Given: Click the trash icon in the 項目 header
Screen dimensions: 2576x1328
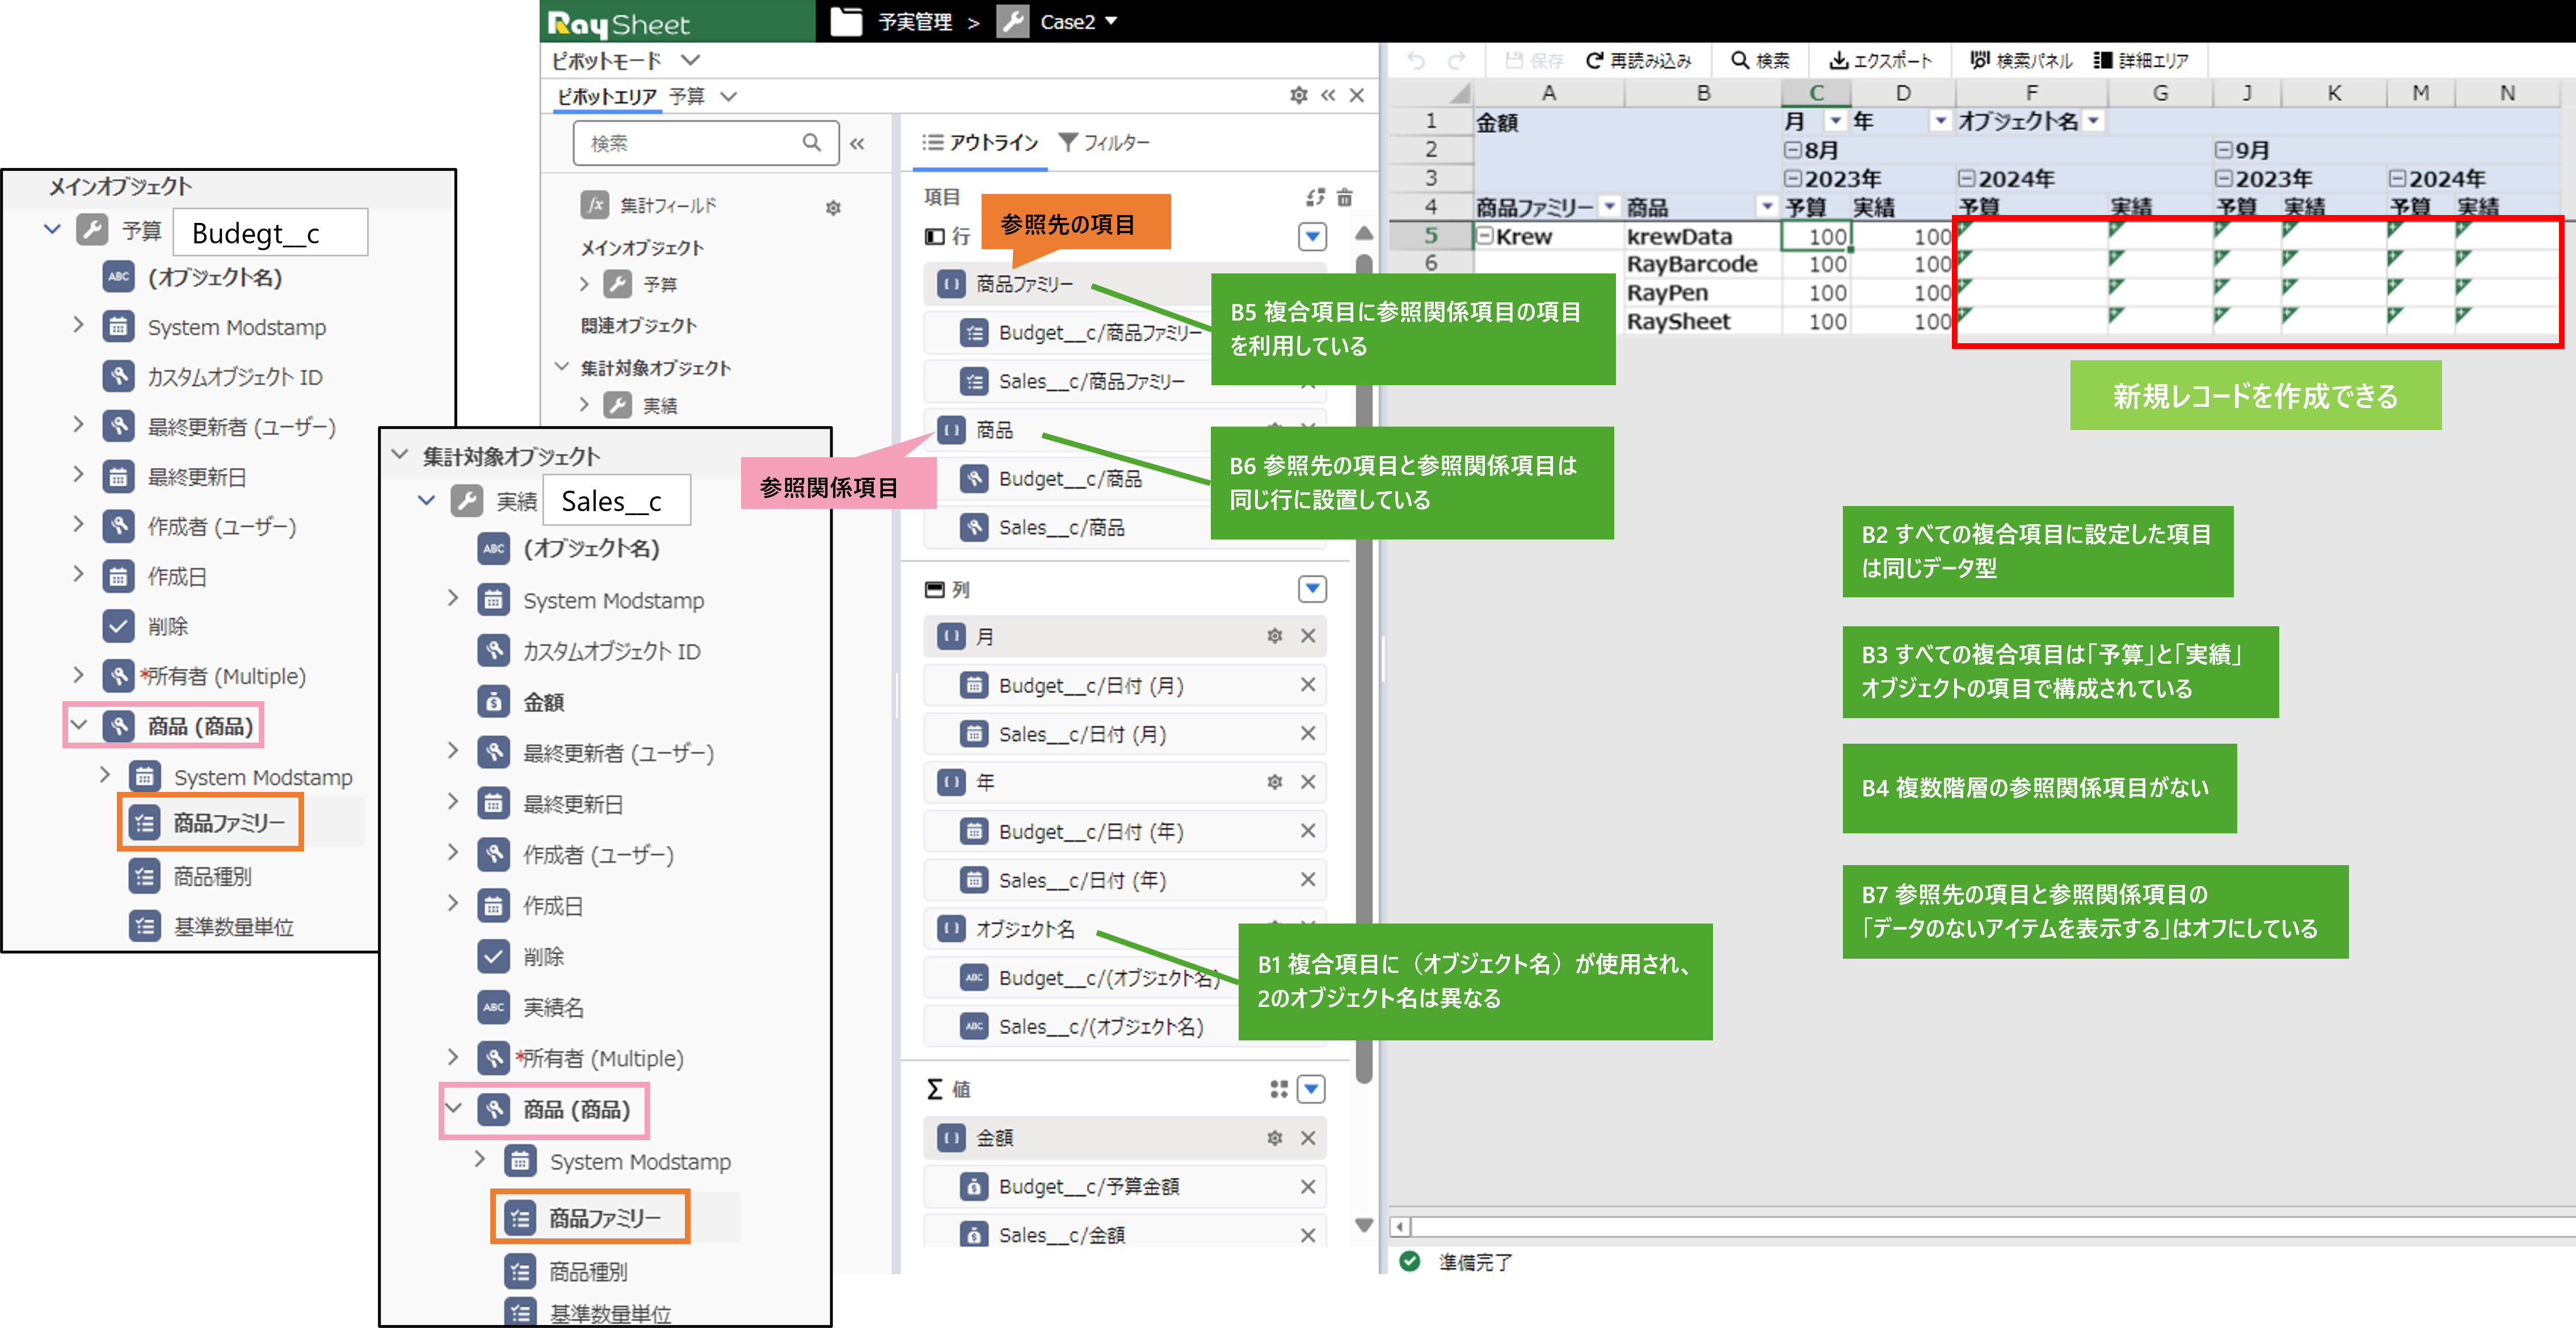Looking at the screenshot, I should 1345,197.
